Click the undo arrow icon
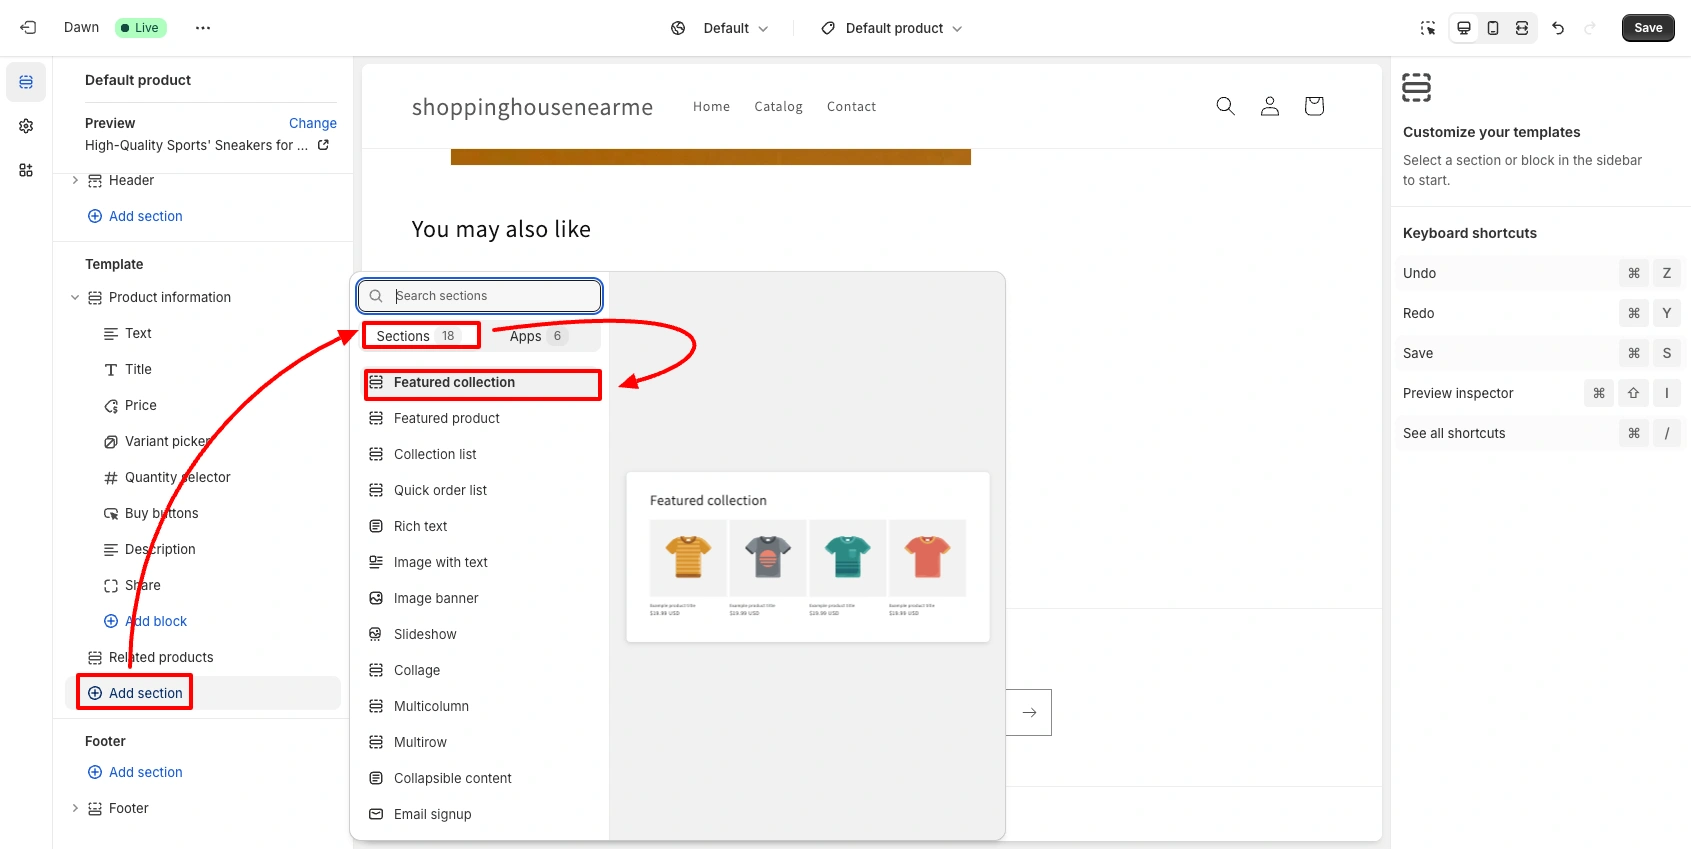 point(1558,28)
